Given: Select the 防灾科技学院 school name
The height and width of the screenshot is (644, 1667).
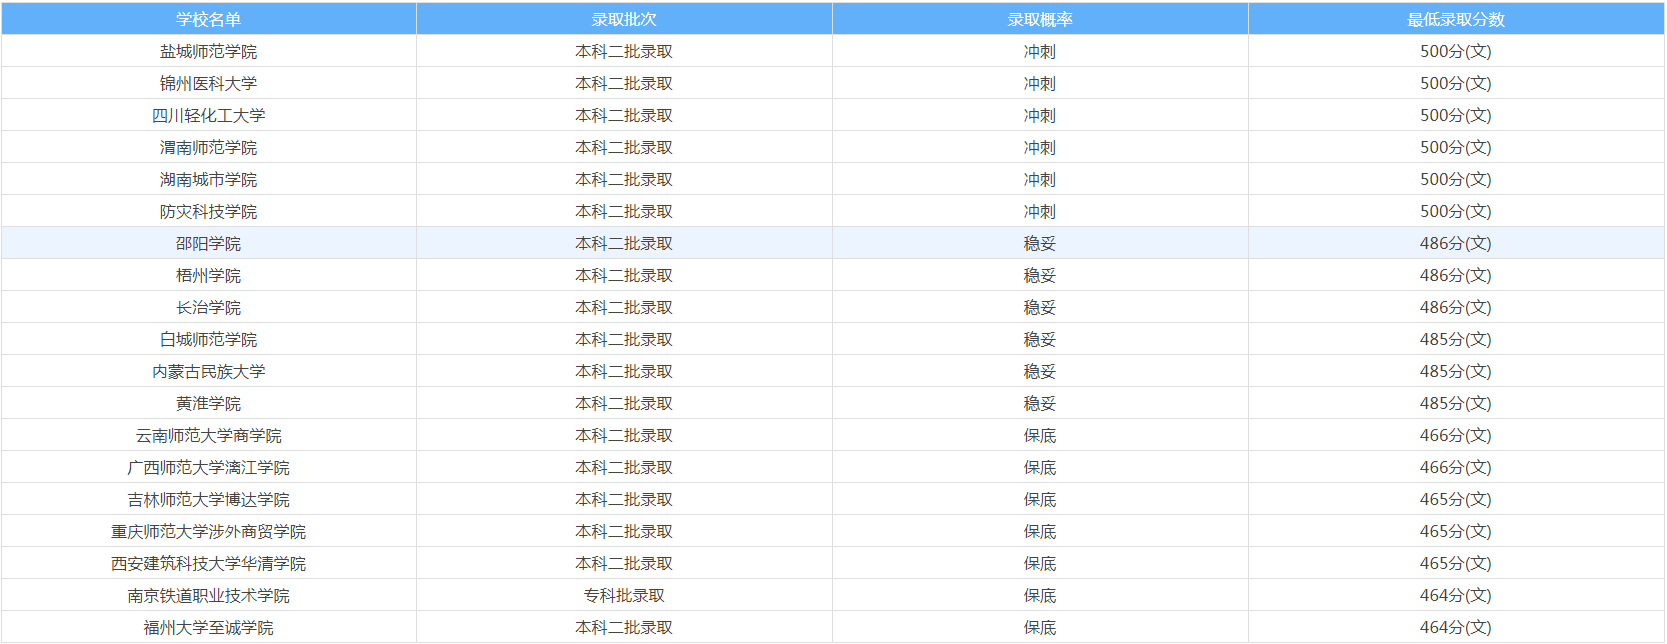Looking at the screenshot, I should pyautogui.click(x=208, y=211).
